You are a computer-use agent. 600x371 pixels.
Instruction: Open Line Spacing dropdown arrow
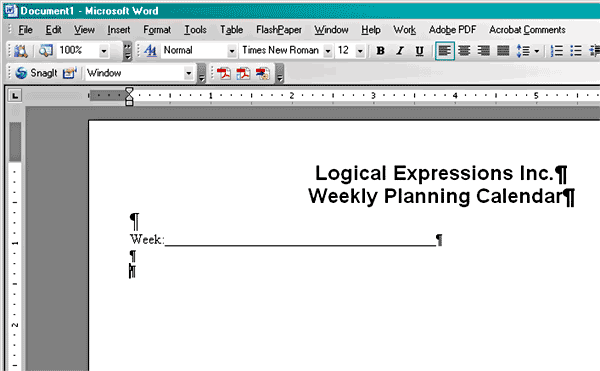coord(536,50)
